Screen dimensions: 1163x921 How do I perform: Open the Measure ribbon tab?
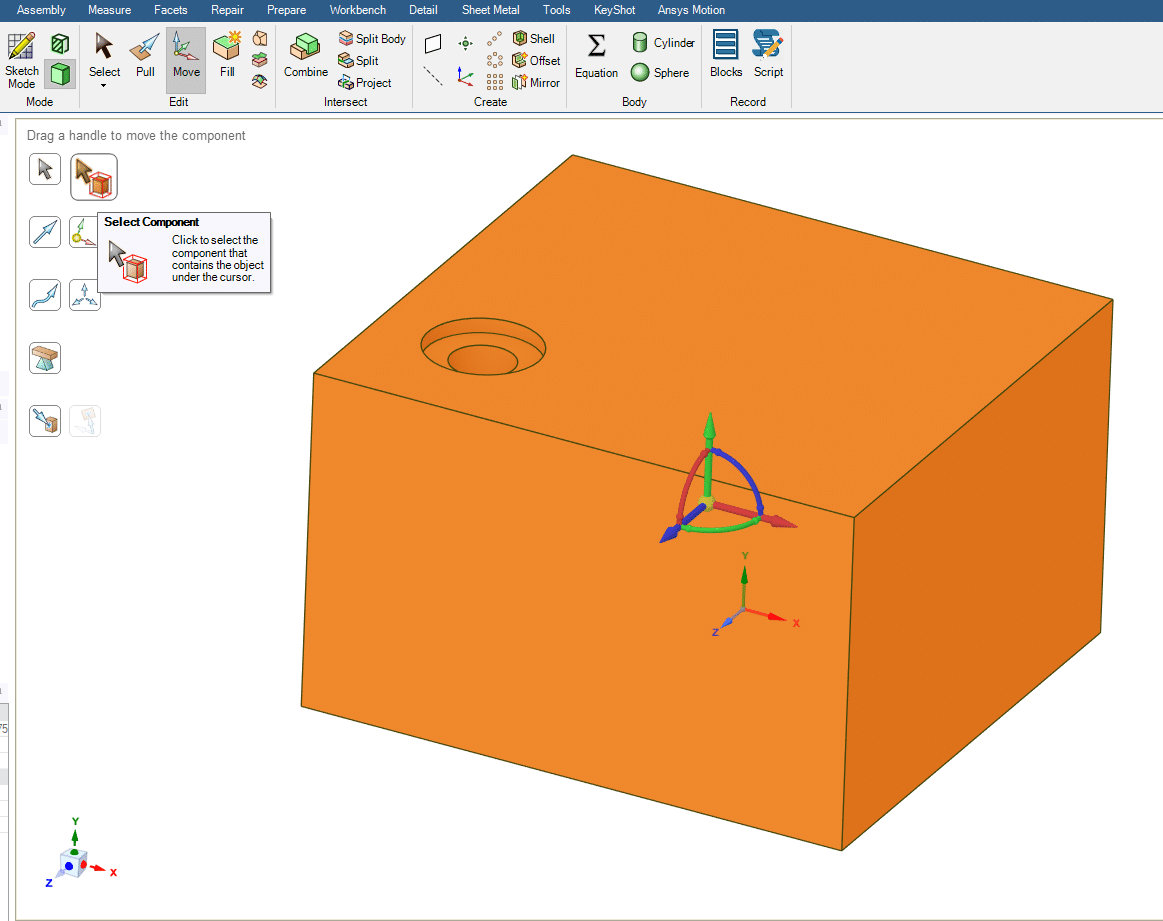[x=109, y=10]
